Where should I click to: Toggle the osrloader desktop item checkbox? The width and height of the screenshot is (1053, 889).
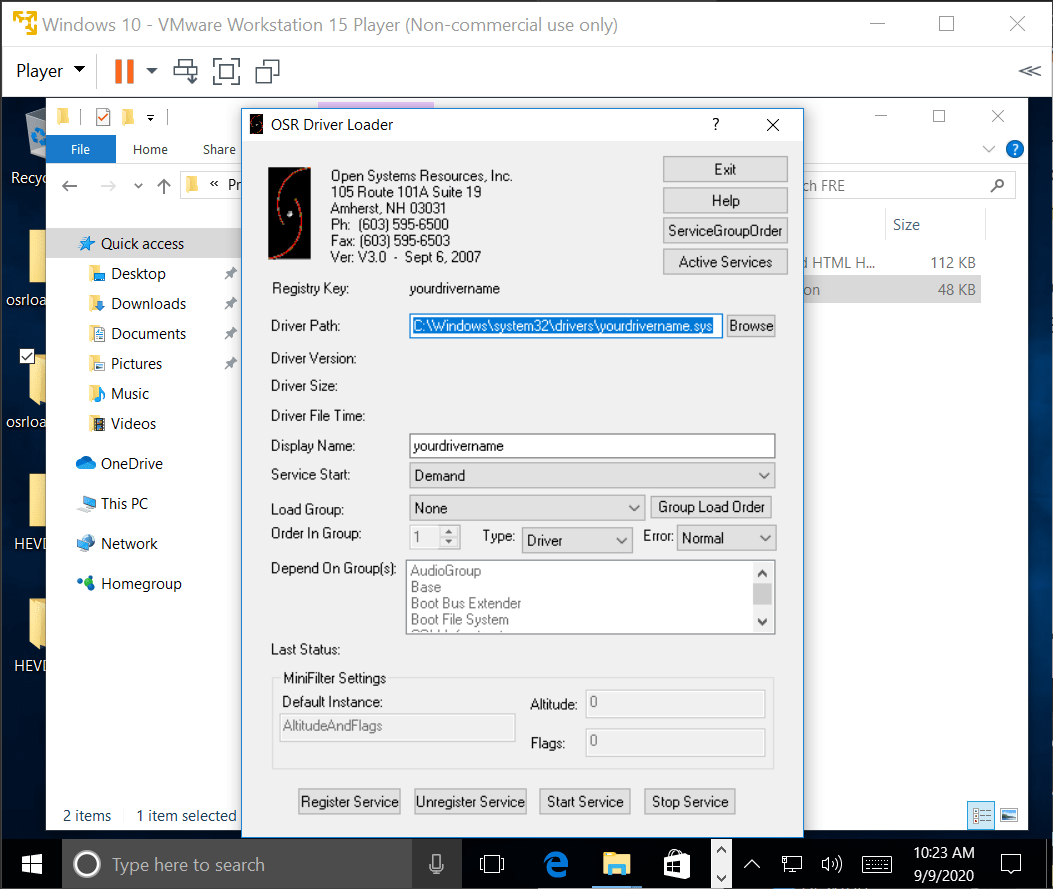coord(27,356)
